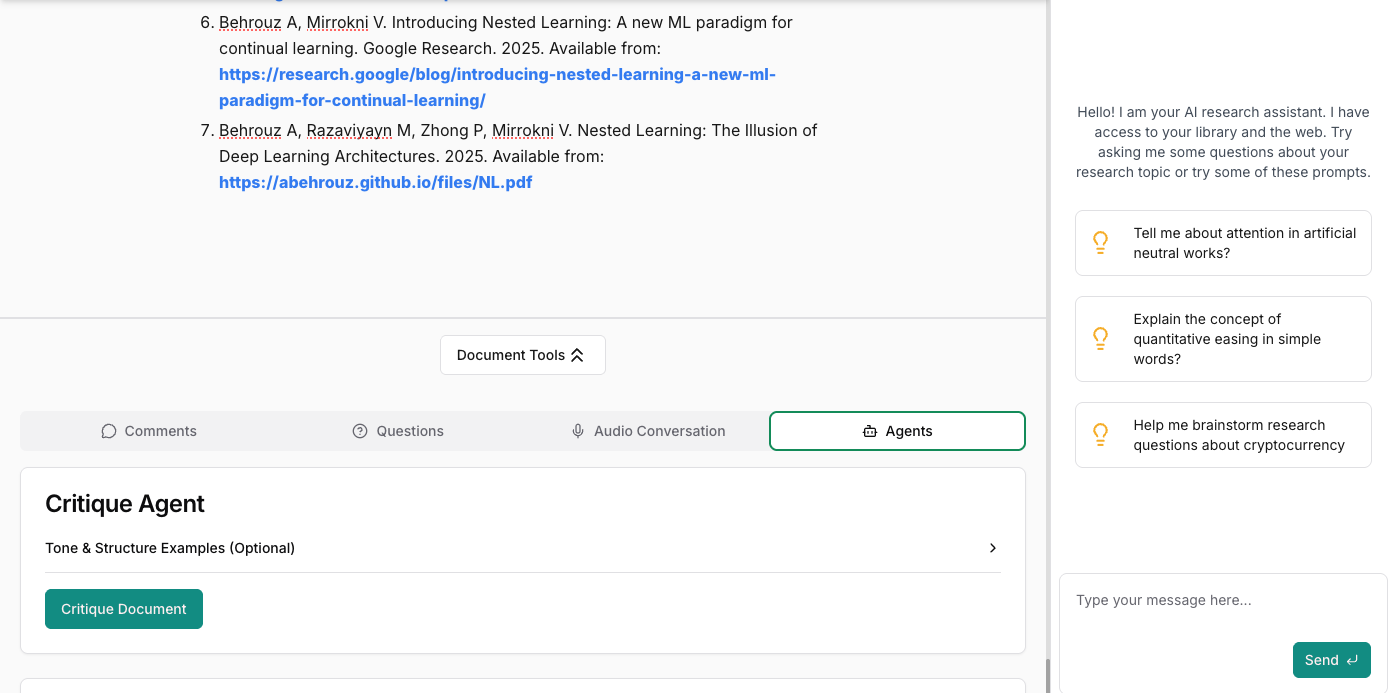Open the abehrouz.github.io NL.pdf link

(x=375, y=183)
